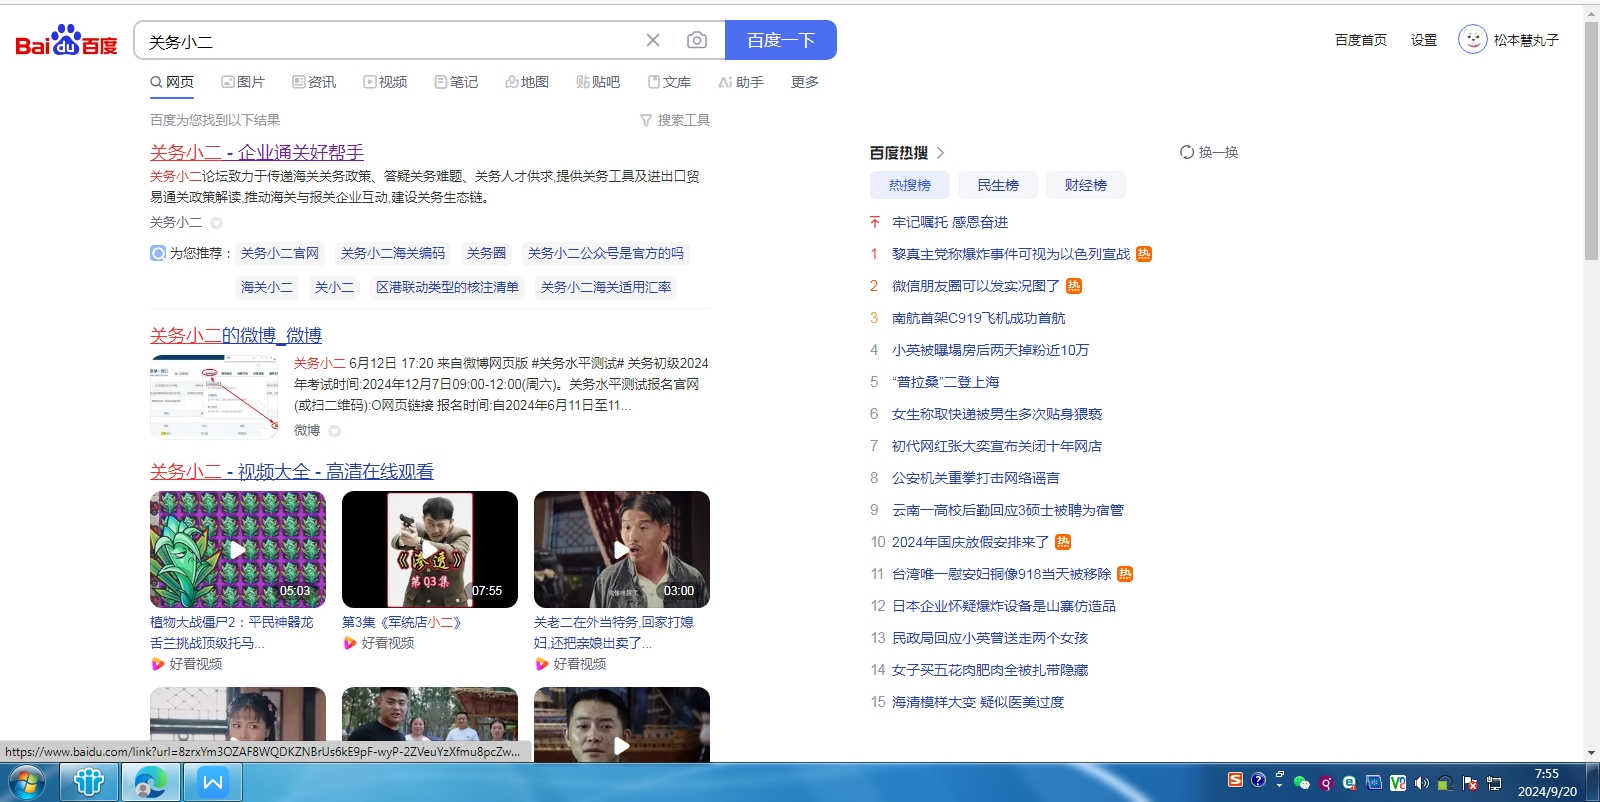The image size is (1600, 802).
Task: Open the 百度热搜 chevron arrow
Action: pyautogui.click(x=940, y=153)
